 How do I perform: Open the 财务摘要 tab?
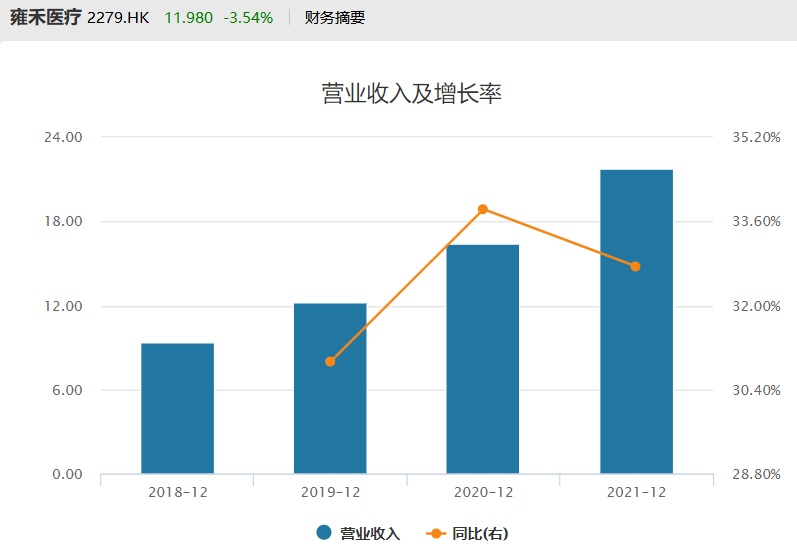click(335, 17)
